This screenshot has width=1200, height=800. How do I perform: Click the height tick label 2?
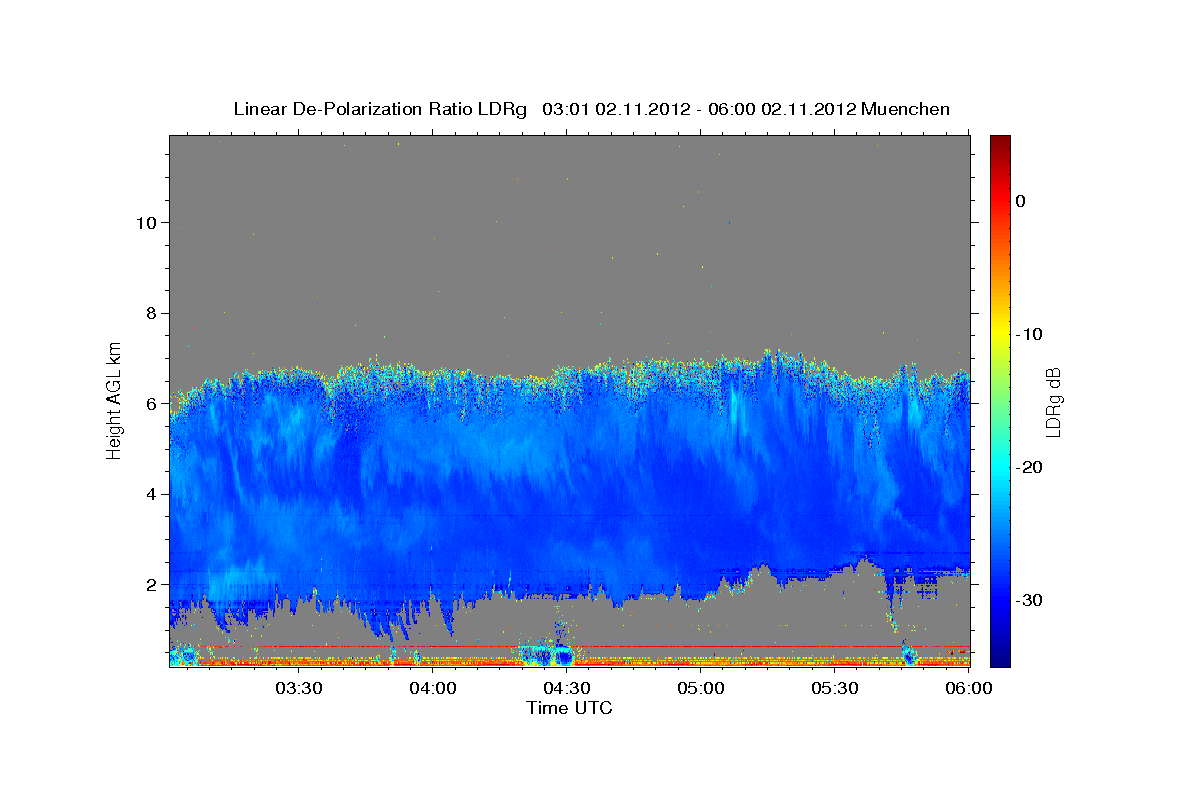(149, 584)
